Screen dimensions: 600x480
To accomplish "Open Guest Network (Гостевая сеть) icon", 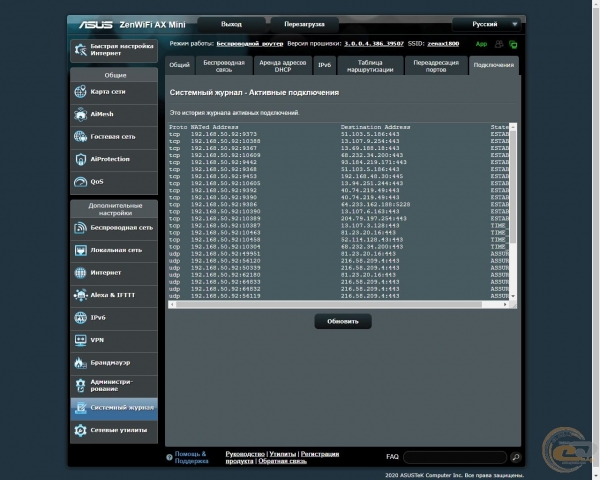I will coord(80,137).
